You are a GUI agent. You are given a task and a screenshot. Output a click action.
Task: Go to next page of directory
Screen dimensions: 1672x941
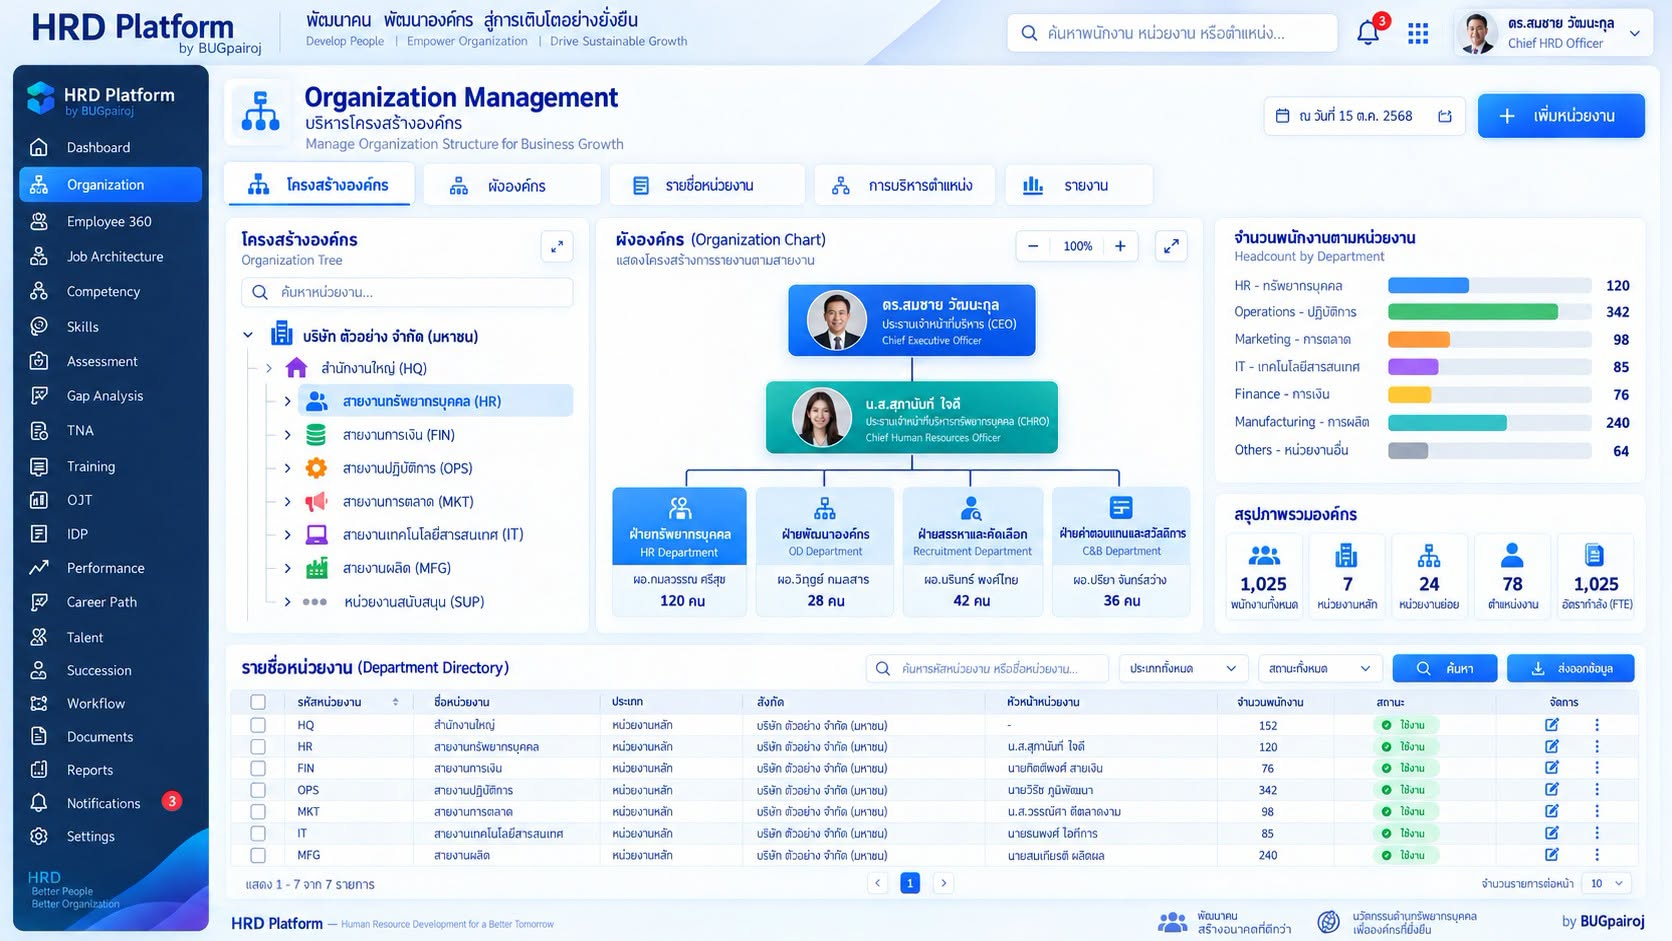click(943, 883)
